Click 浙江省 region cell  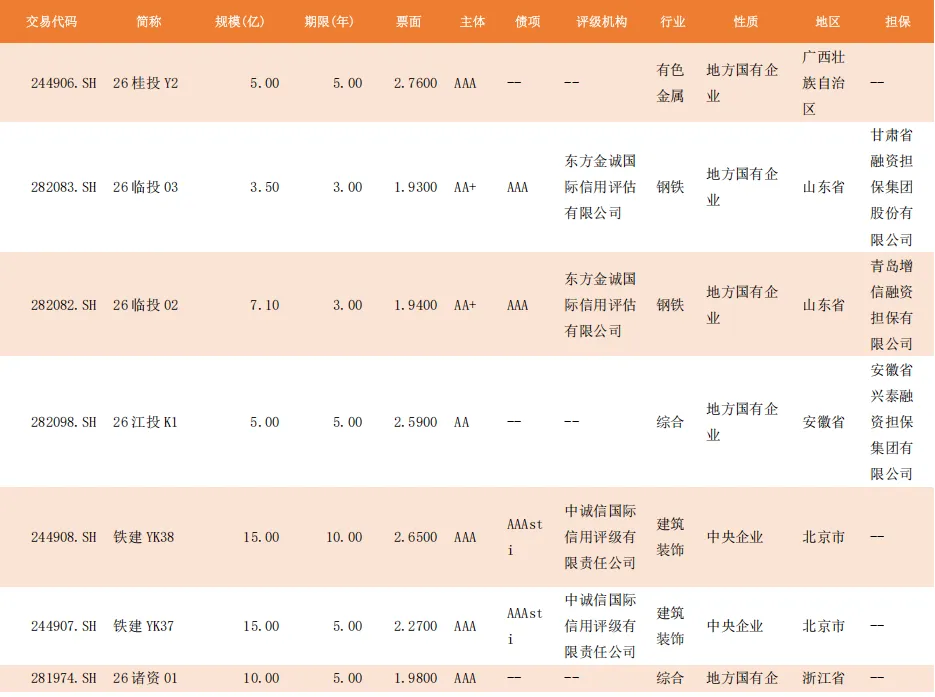pos(823,679)
